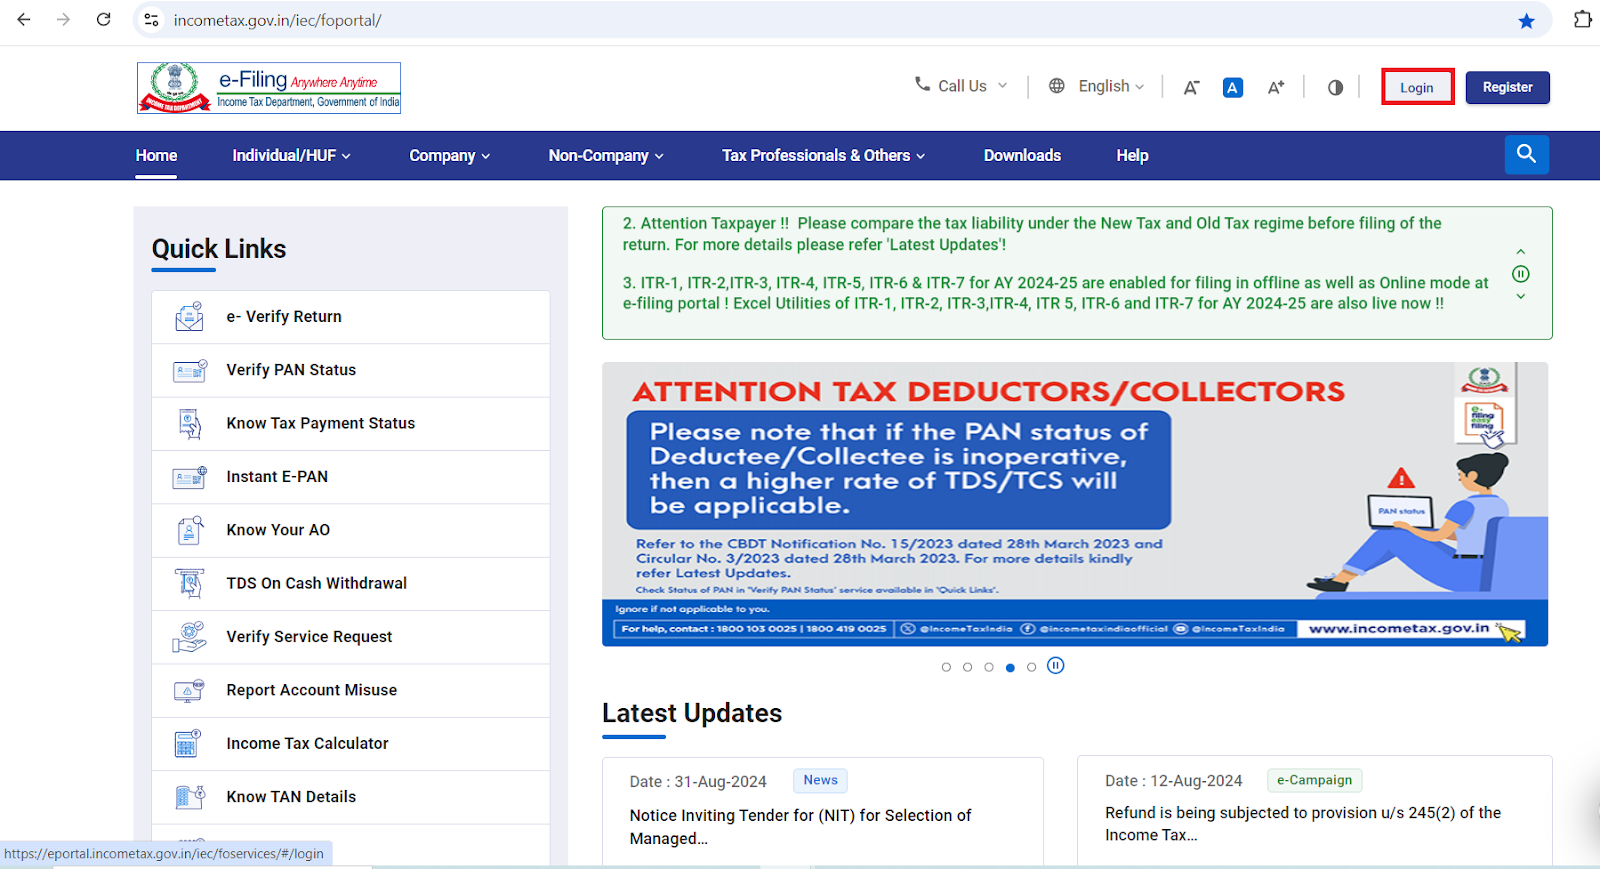
Task: View site information icon in address bar
Action: (x=151, y=20)
